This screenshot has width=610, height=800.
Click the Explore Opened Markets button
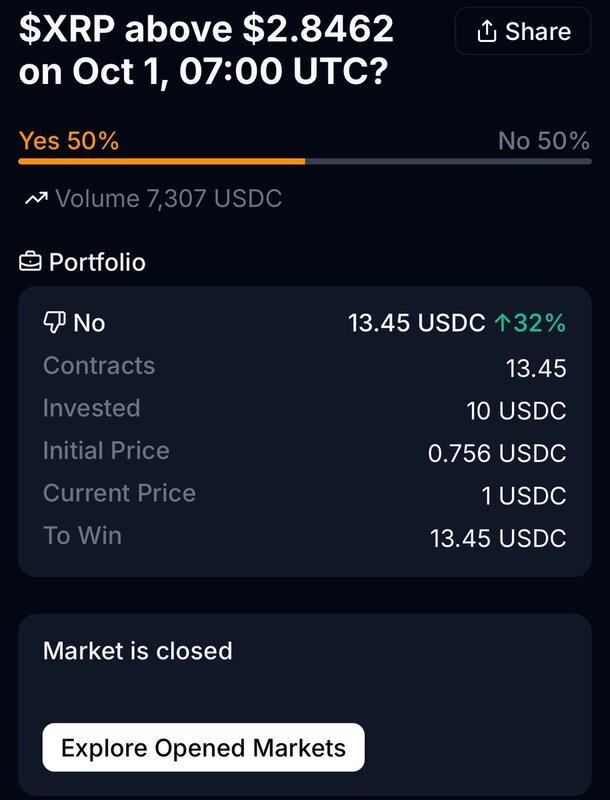pos(203,747)
